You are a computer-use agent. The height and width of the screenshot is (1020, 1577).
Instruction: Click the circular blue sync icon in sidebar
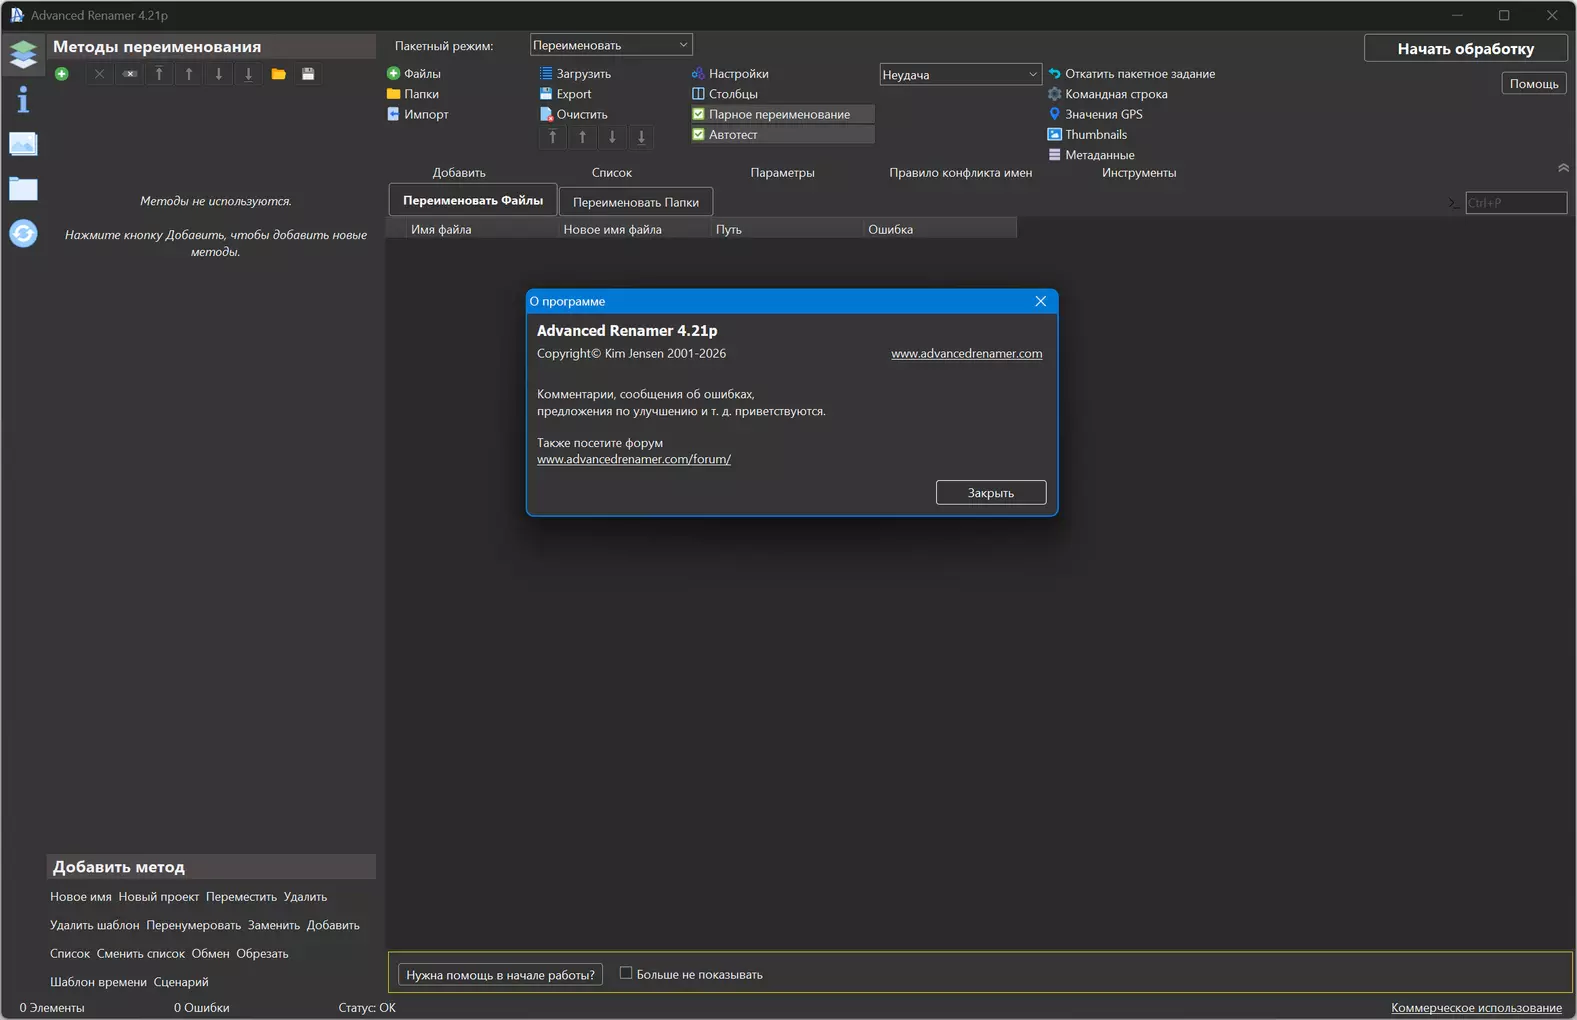click(x=23, y=234)
